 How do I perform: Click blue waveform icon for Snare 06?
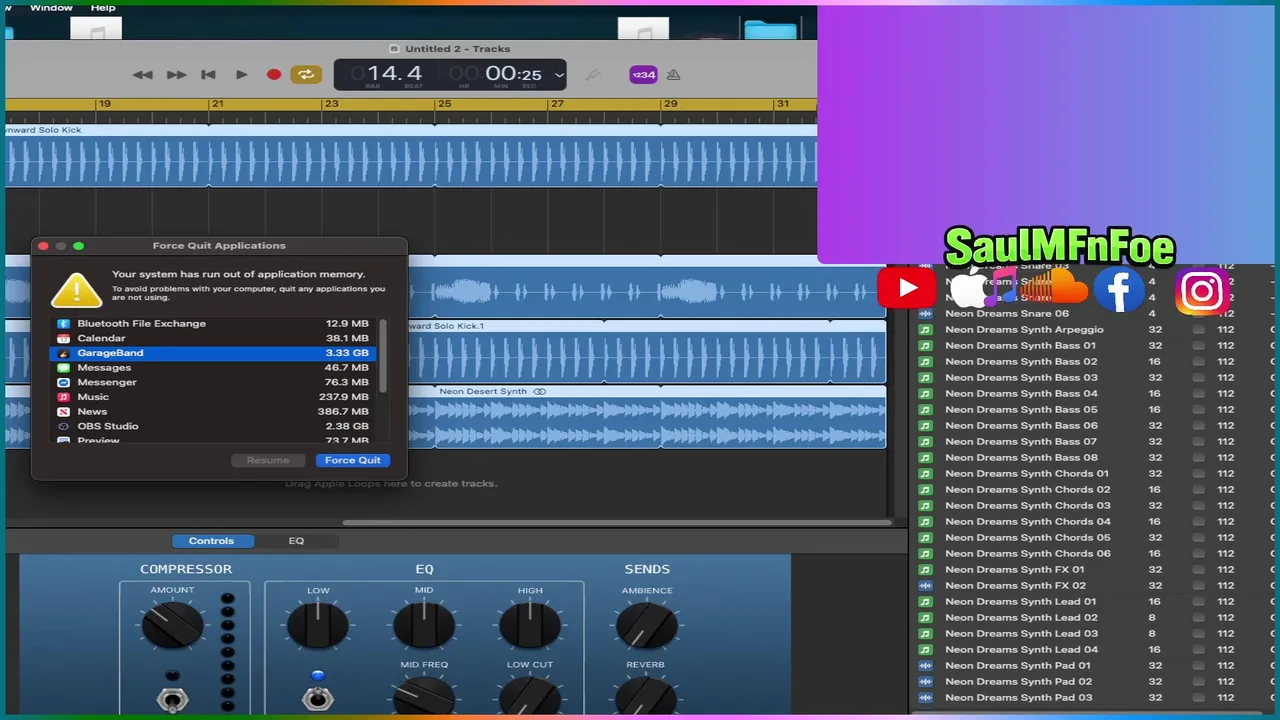925,313
